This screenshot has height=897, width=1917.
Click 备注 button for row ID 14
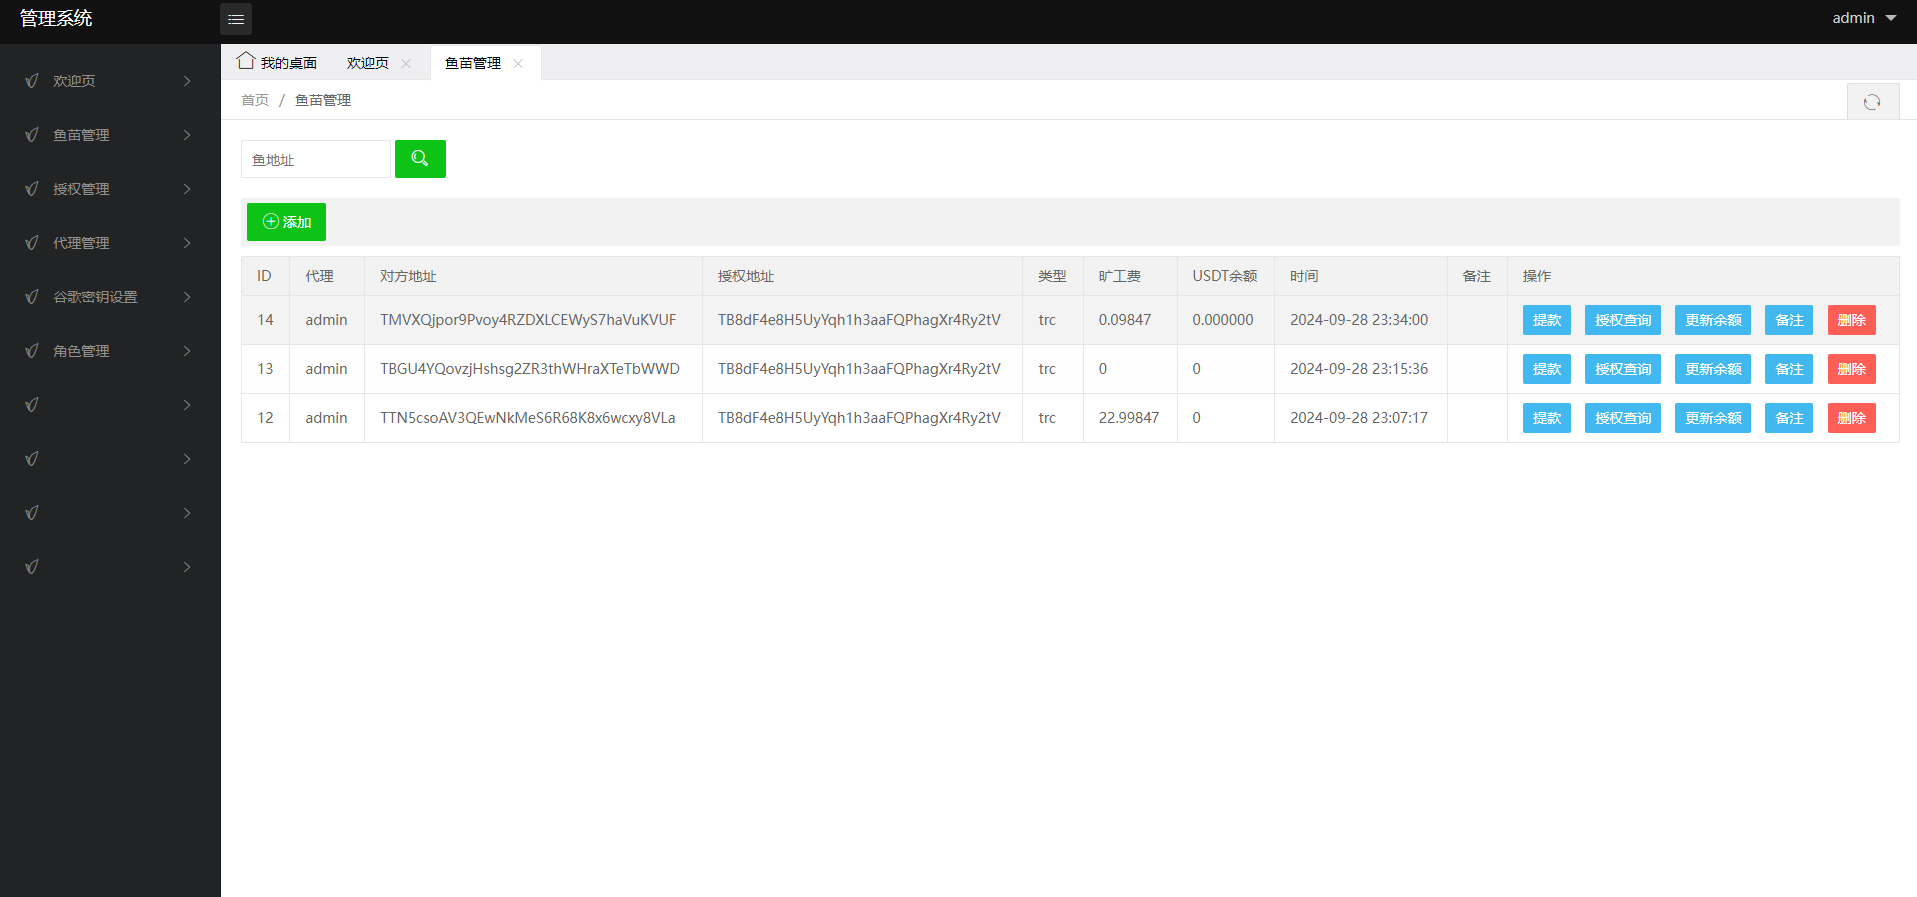[1788, 320]
